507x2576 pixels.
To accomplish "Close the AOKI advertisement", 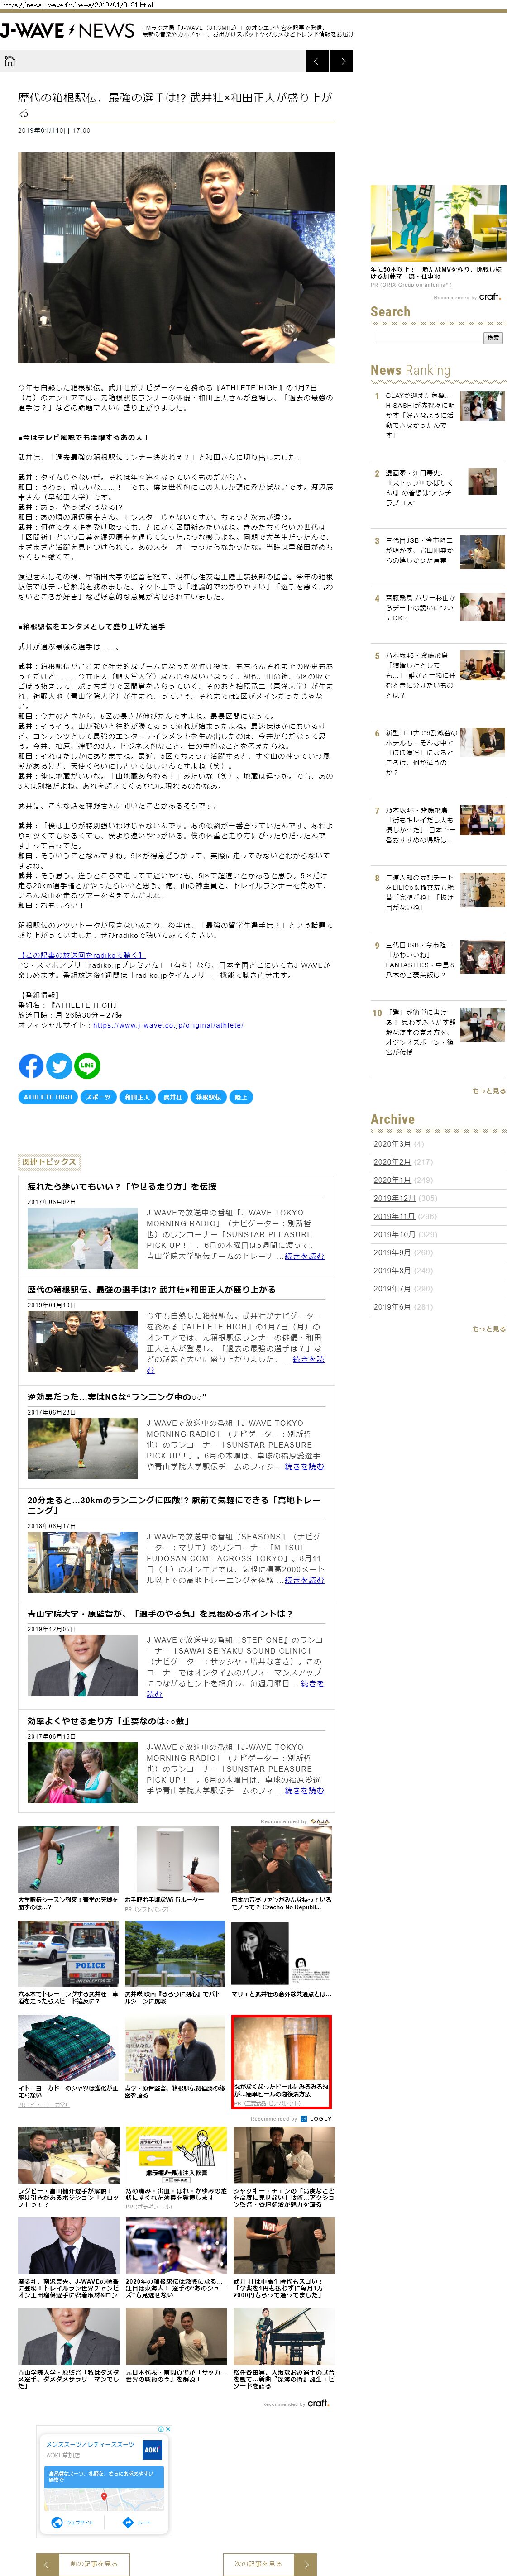I will [x=167, y=2428].
